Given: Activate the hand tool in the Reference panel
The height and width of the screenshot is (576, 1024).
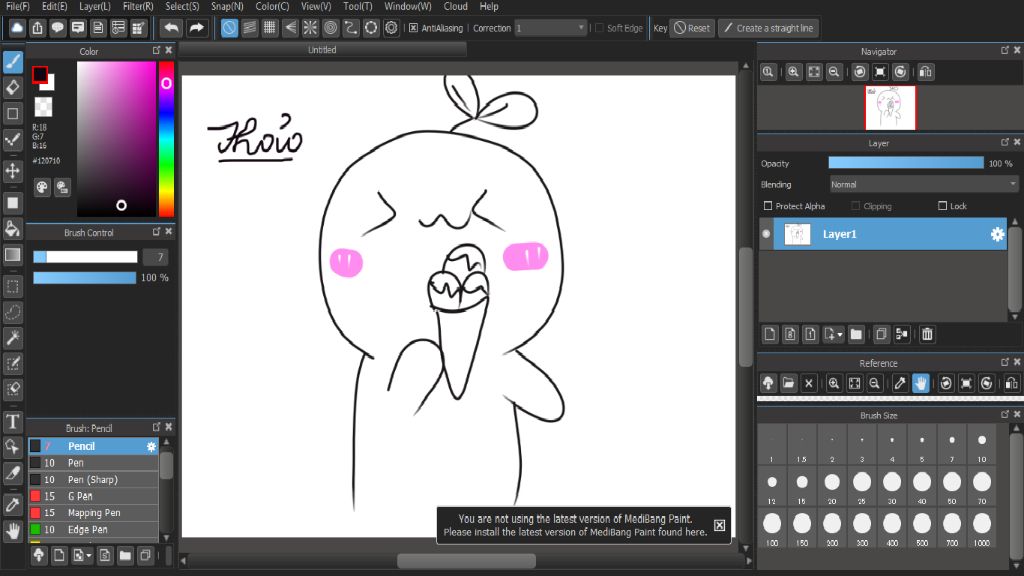Looking at the screenshot, I should click(920, 383).
